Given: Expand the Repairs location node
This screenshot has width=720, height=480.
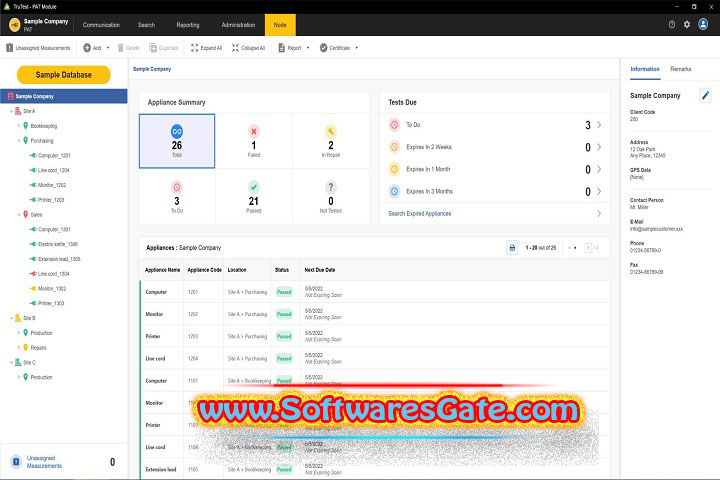Looking at the screenshot, I should coord(19,348).
